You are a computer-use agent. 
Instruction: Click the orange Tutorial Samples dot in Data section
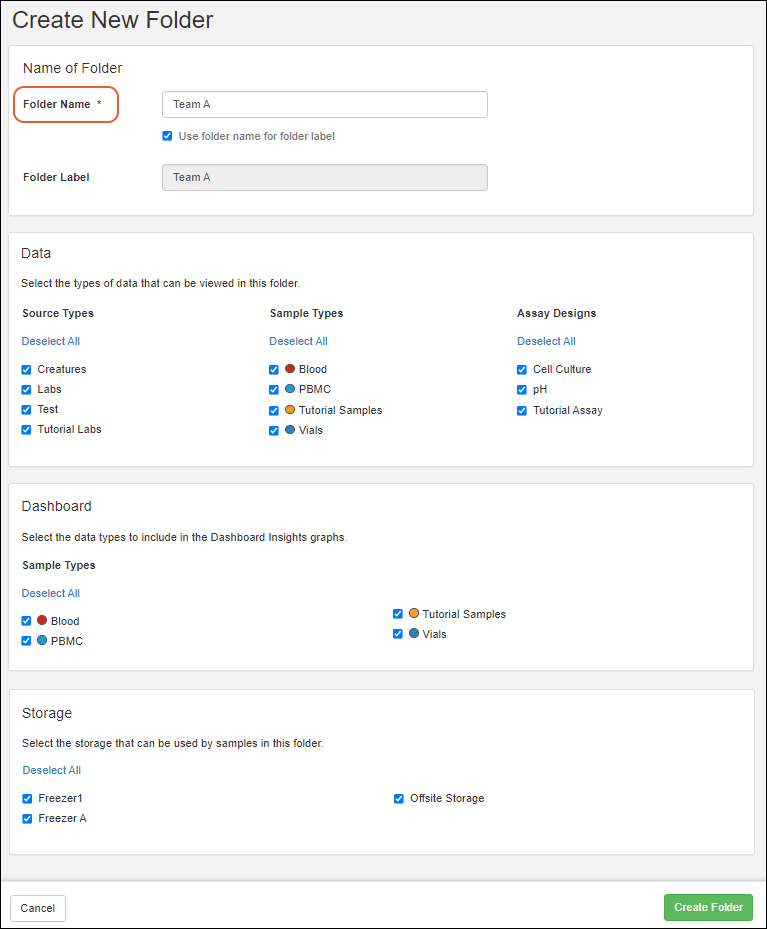click(x=289, y=410)
